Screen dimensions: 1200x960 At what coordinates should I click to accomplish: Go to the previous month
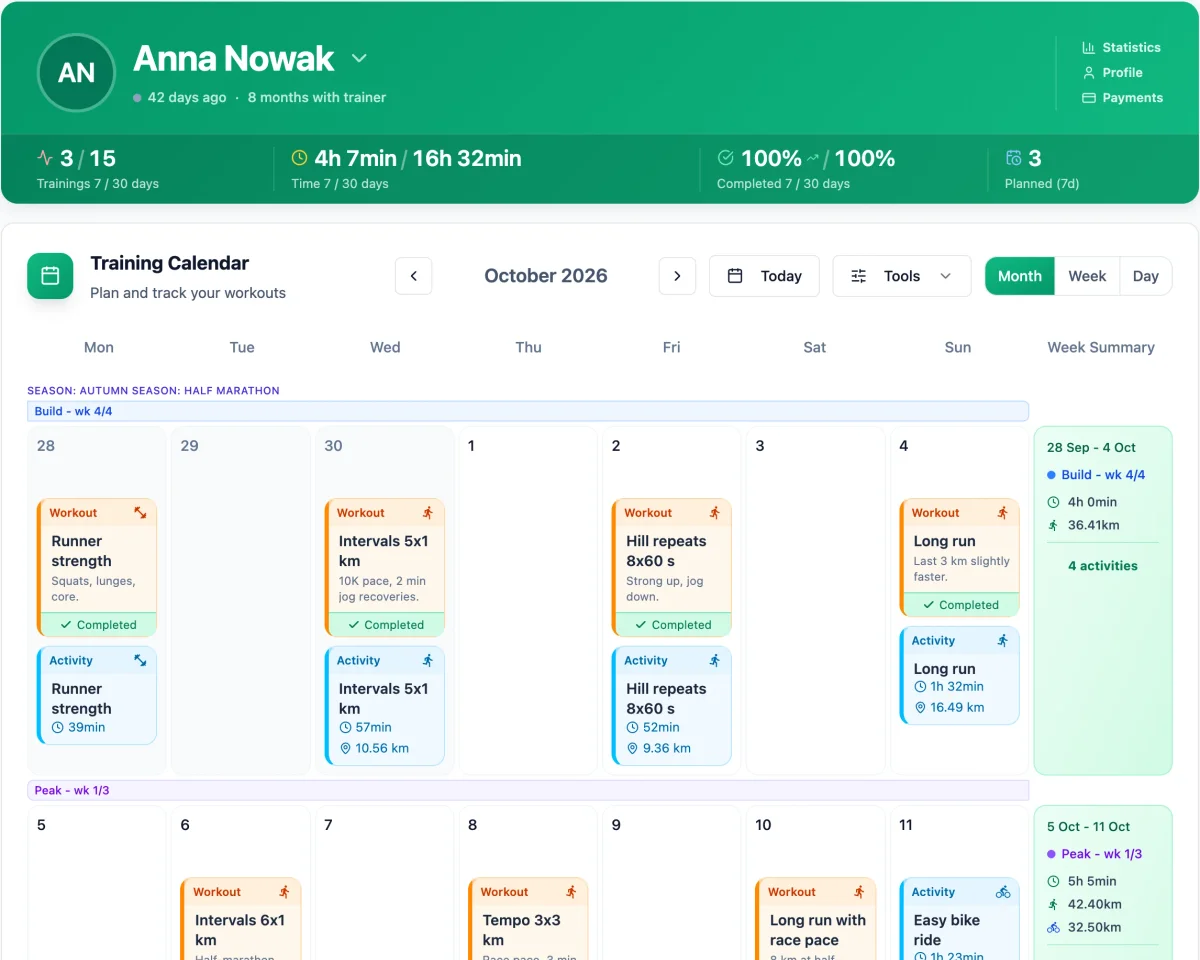point(414,276)
